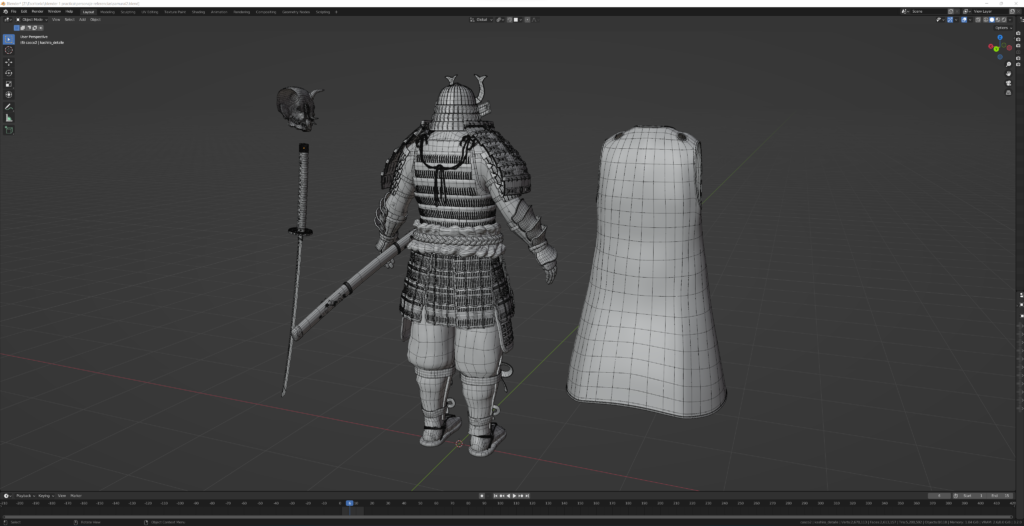Choose the Move tool

pyautogui.click(x=8, y=62)
